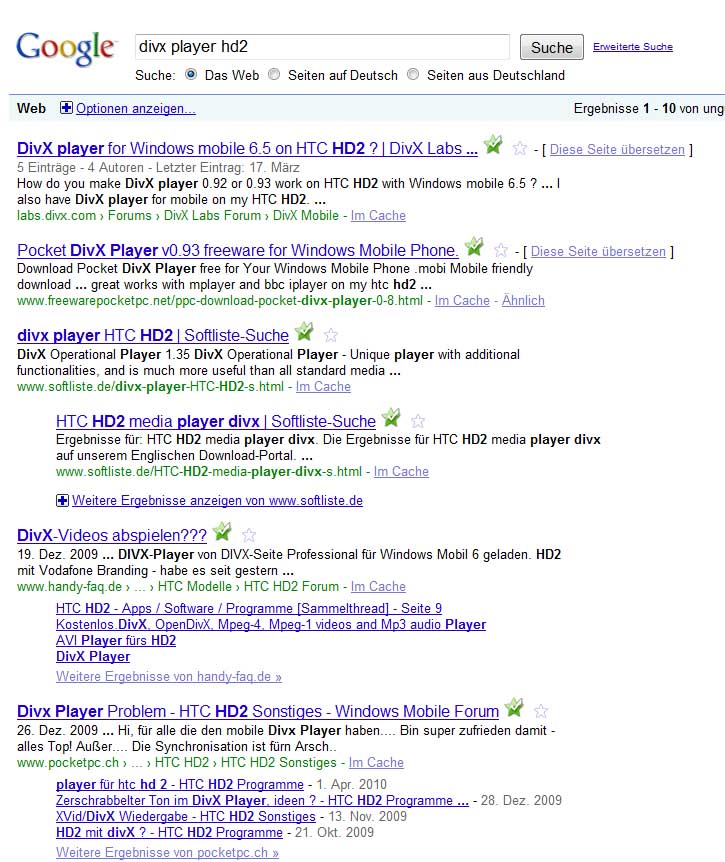The image size is (725, 862).
Task: Expand Optionen anzeigen plus icon
Action: pyautogui.click(x=66, y=108)
